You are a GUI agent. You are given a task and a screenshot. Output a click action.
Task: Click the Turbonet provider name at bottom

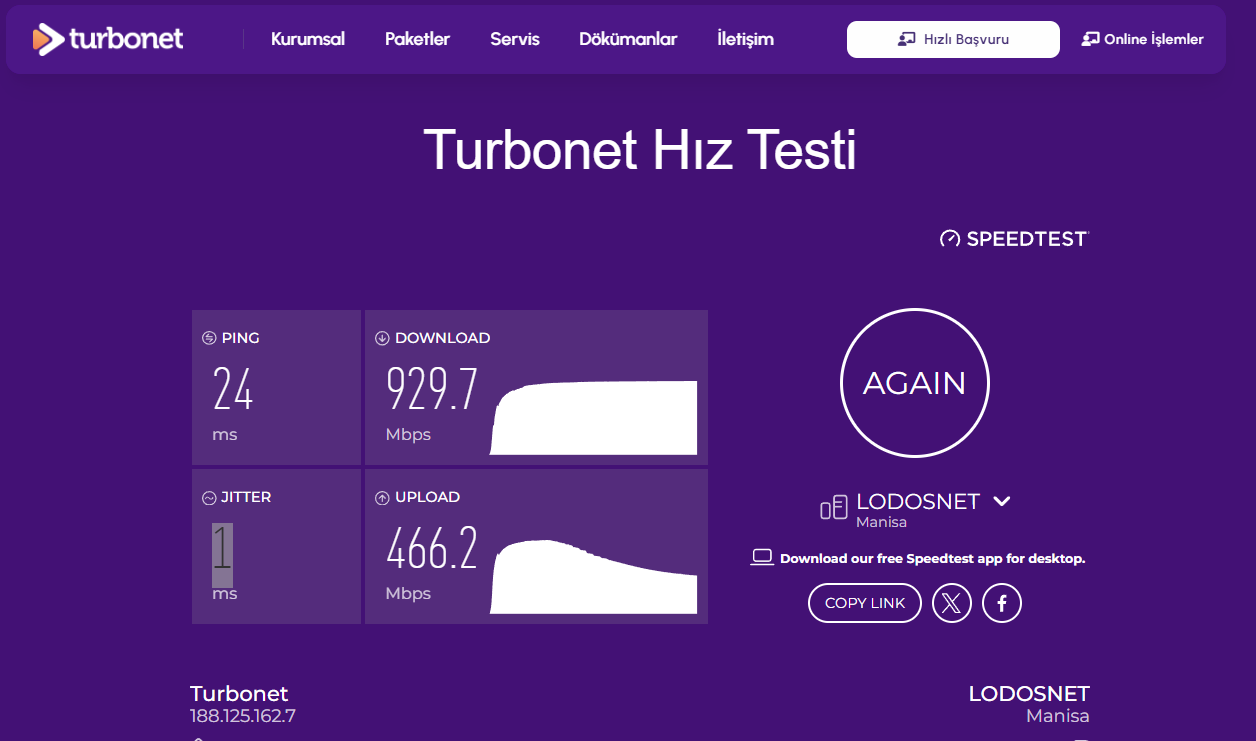point(239,694)
